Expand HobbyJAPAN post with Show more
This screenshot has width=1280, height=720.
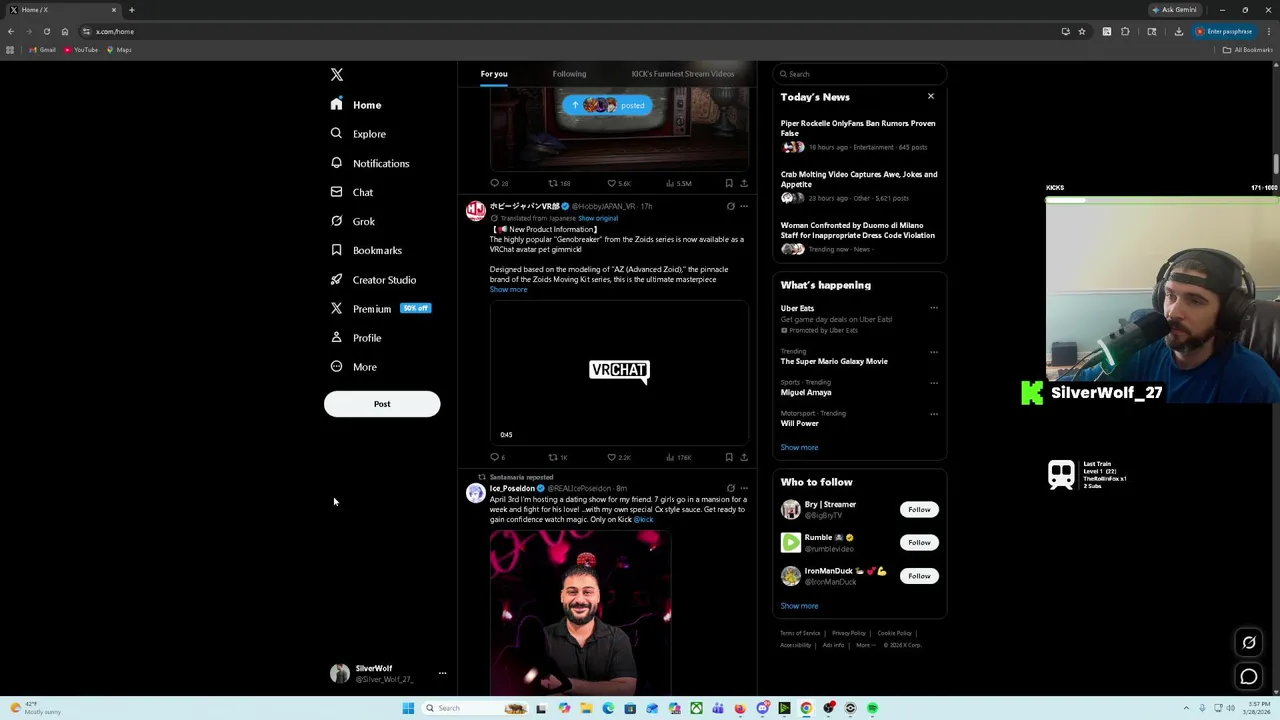(x=508, y=289)
